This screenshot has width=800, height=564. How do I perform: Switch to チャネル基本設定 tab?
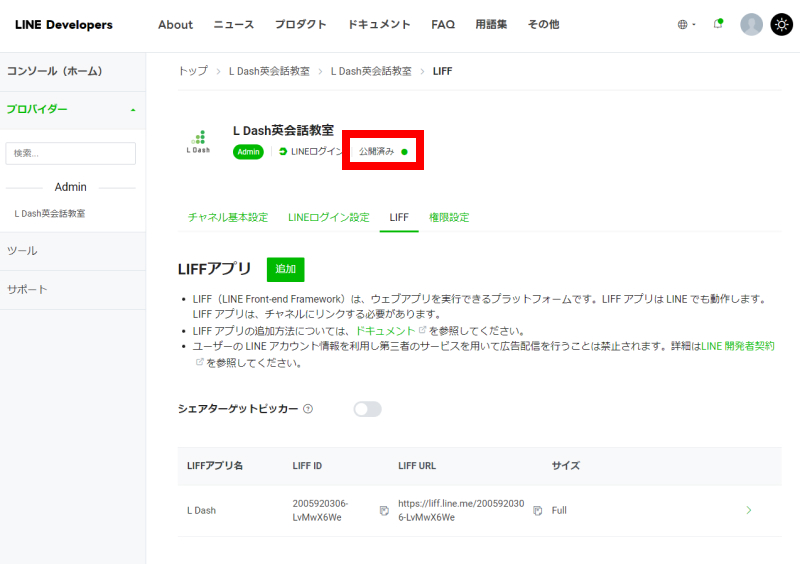point(228,217)
